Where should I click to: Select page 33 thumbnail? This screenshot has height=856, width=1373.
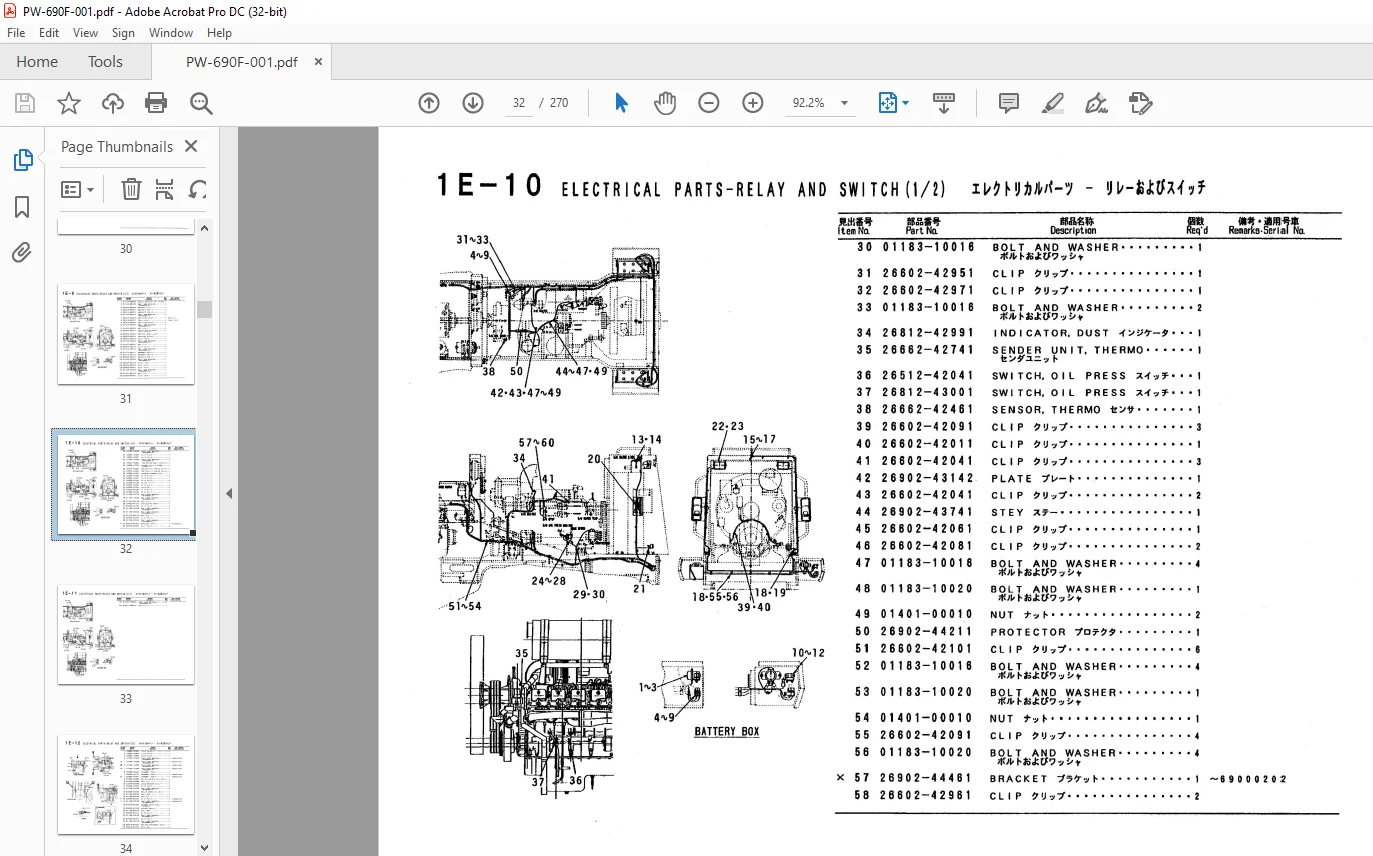[x=126, y=634]
